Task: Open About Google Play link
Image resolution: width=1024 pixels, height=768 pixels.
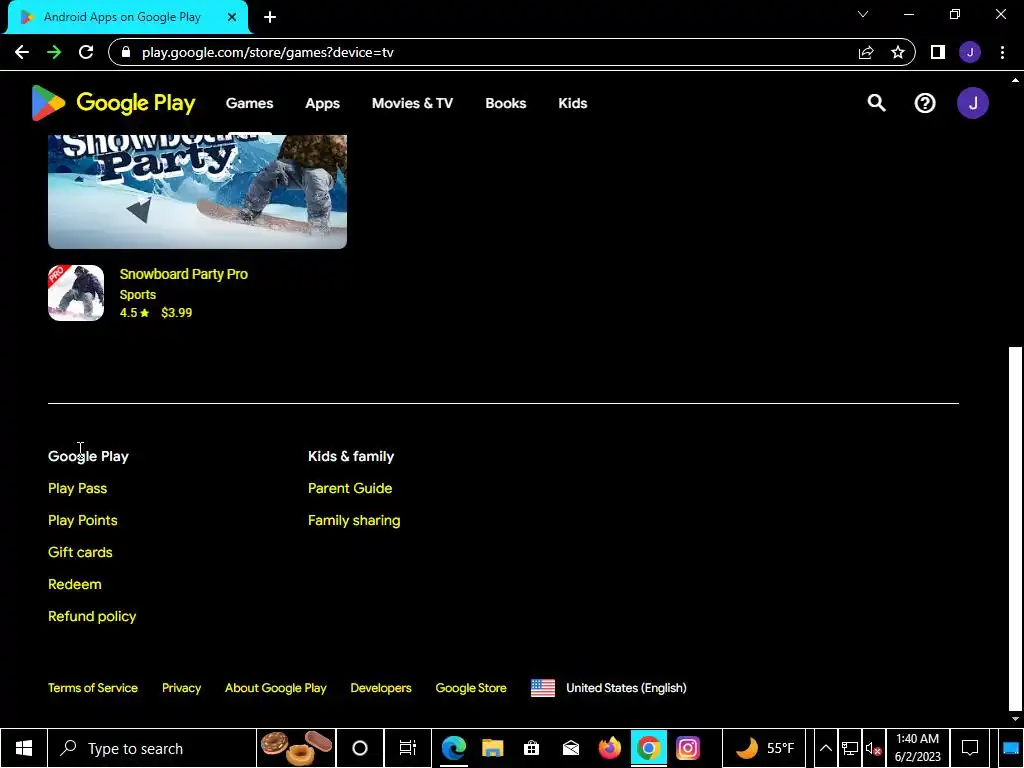Action: (276, 688)
